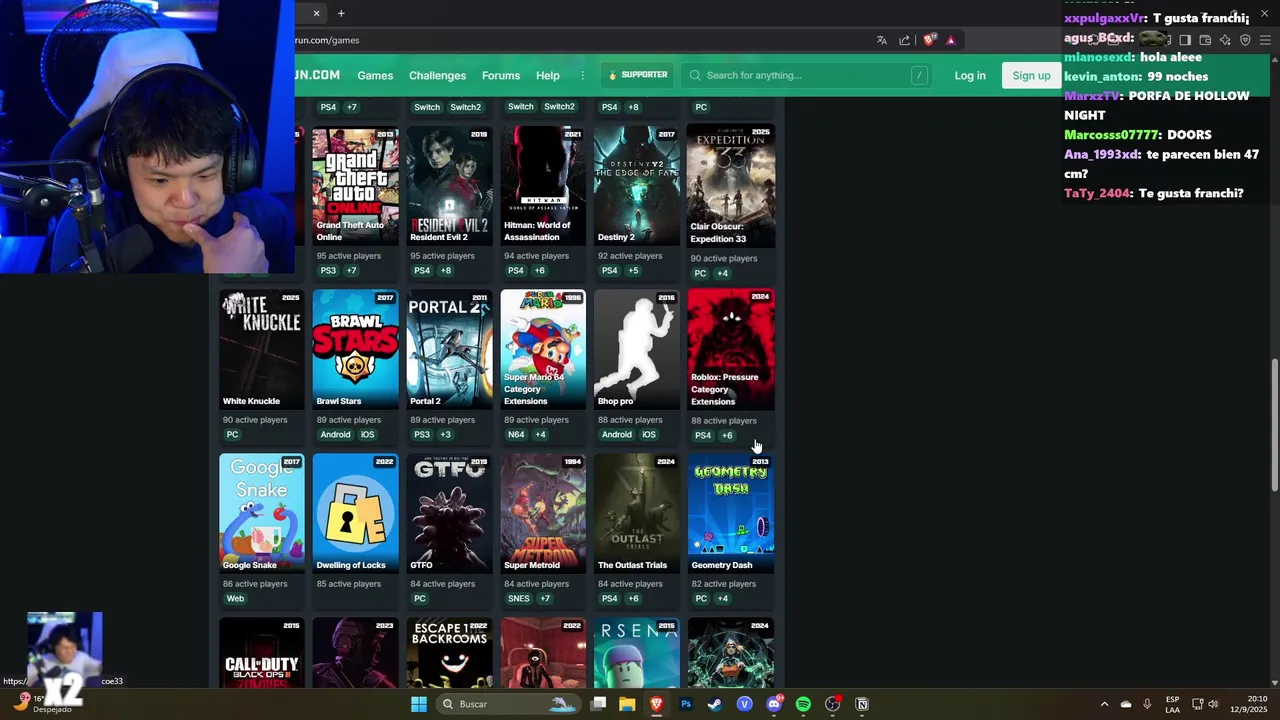The height and width of the screenshot is (720, 1280).
Task: Open the Brave Wallet icon
Action: (x=1205, y=40)
